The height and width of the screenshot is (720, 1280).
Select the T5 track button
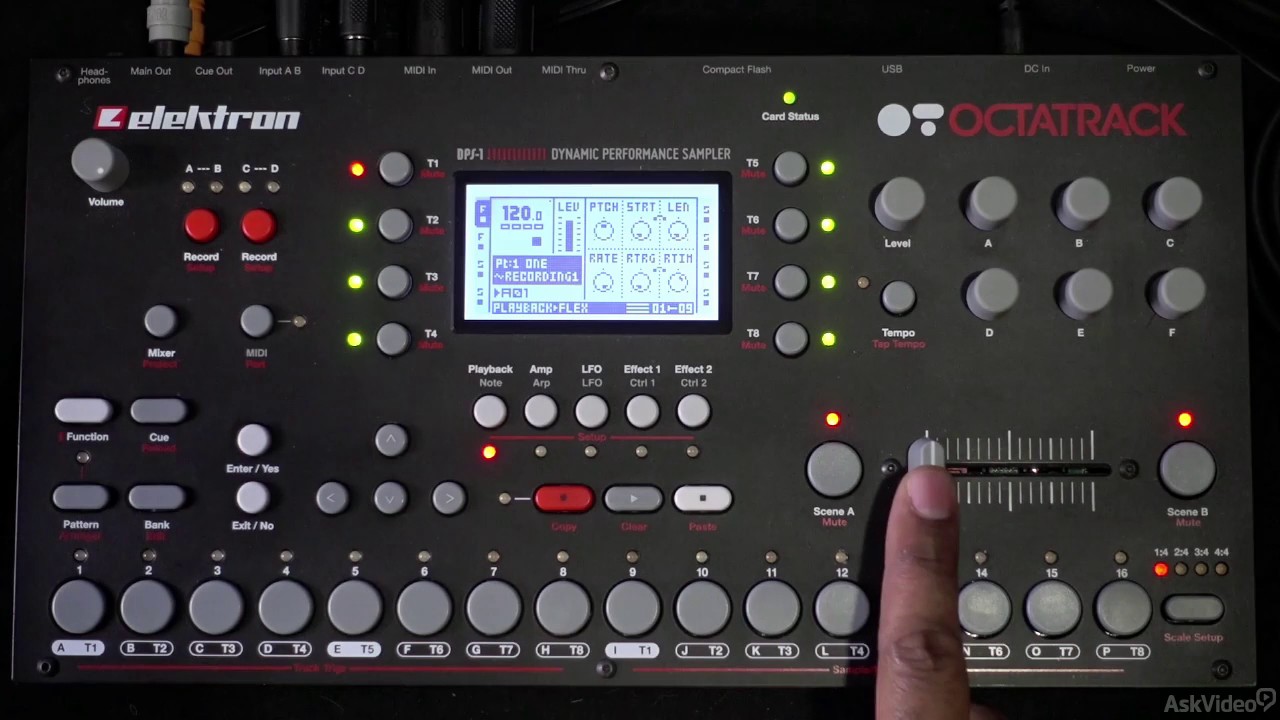[790, 168]
